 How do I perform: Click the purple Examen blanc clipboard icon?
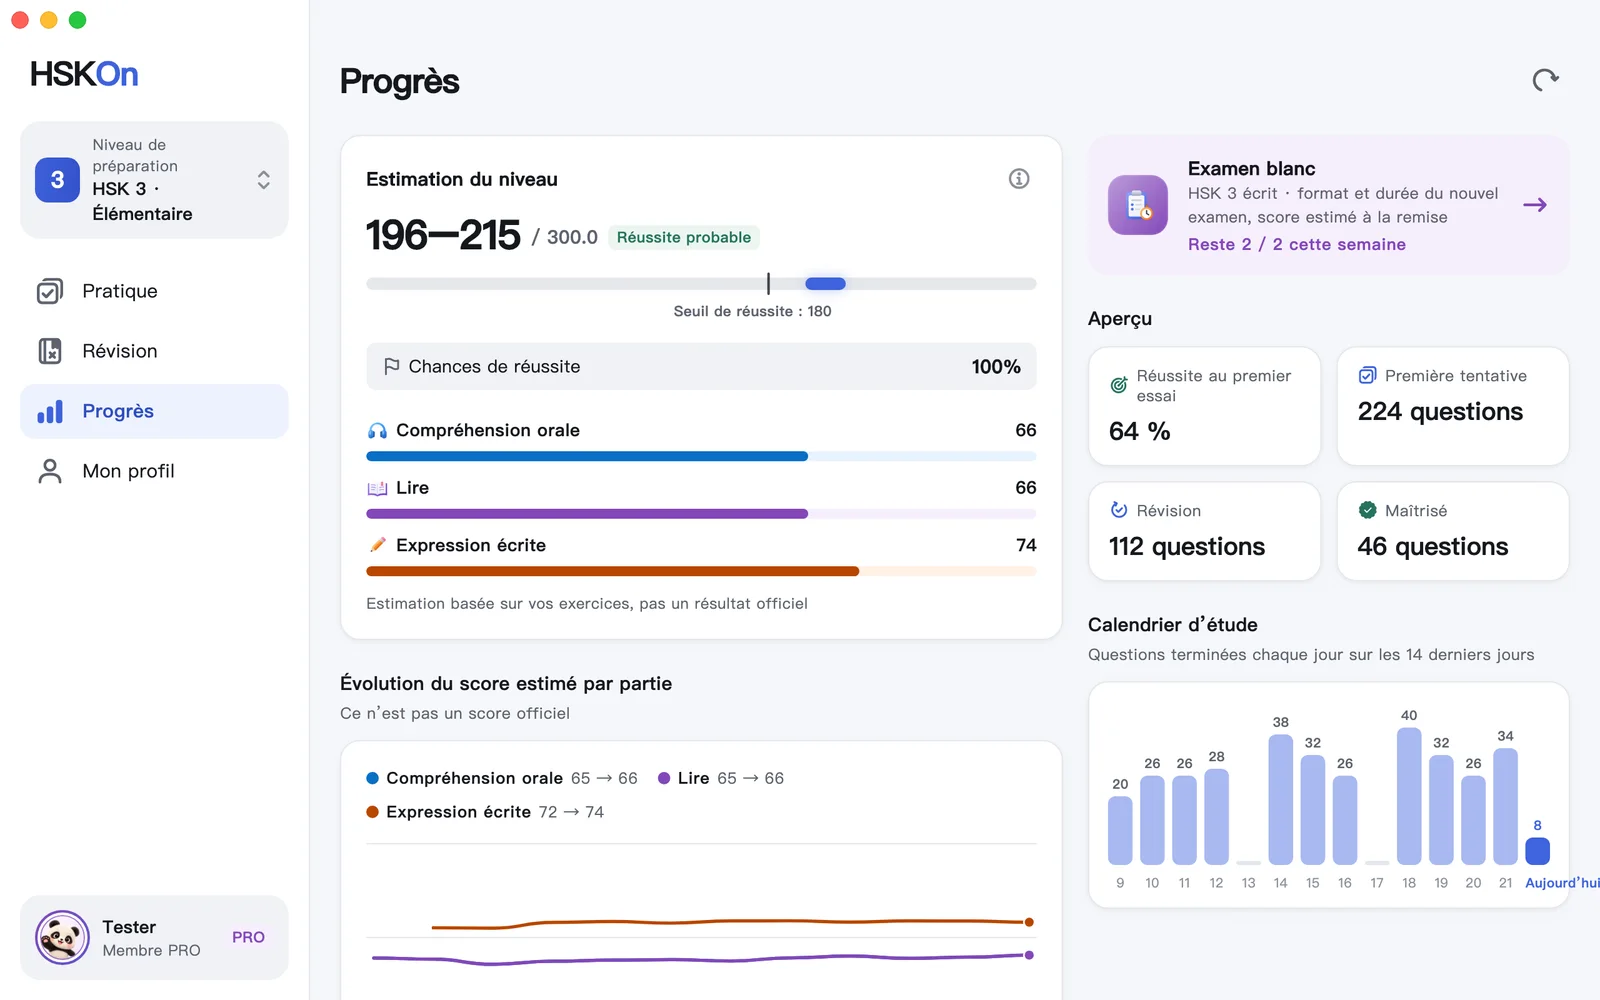[x=1138, y=205]
